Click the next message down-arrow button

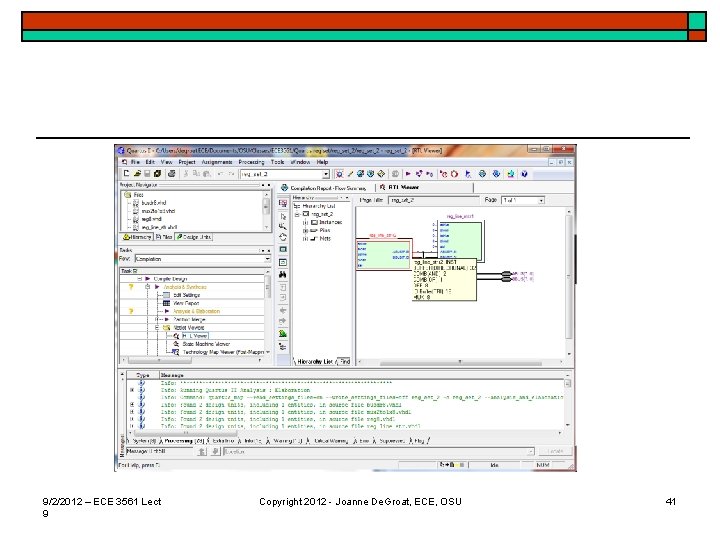pyautogui.click(x=215, y=451)
